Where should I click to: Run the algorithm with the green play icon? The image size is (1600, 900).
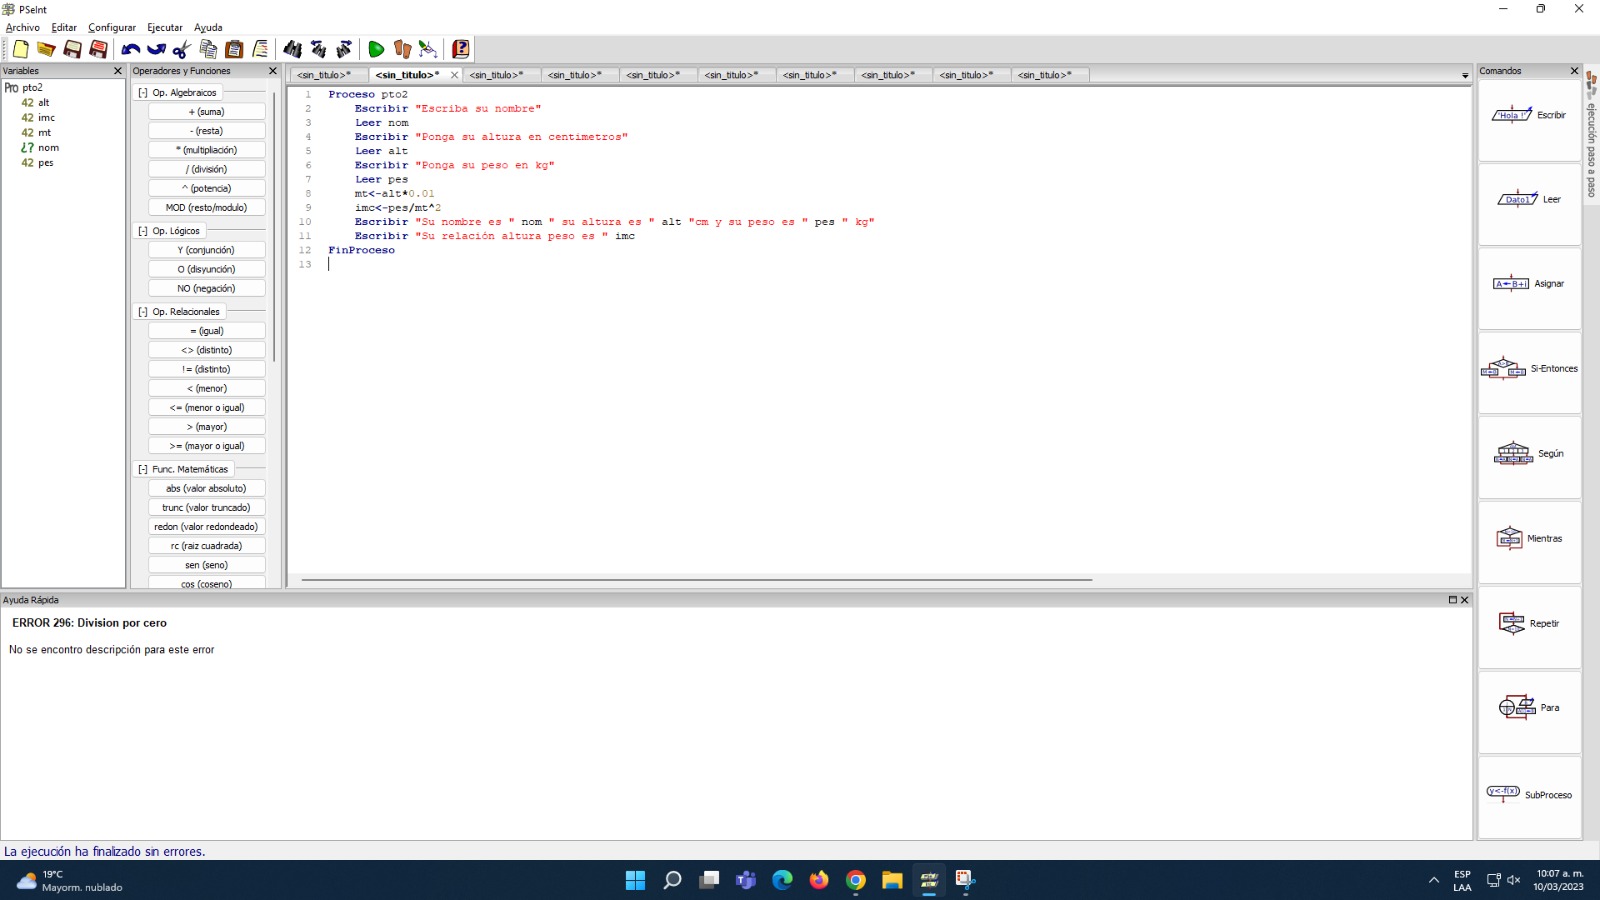point(376,49)
